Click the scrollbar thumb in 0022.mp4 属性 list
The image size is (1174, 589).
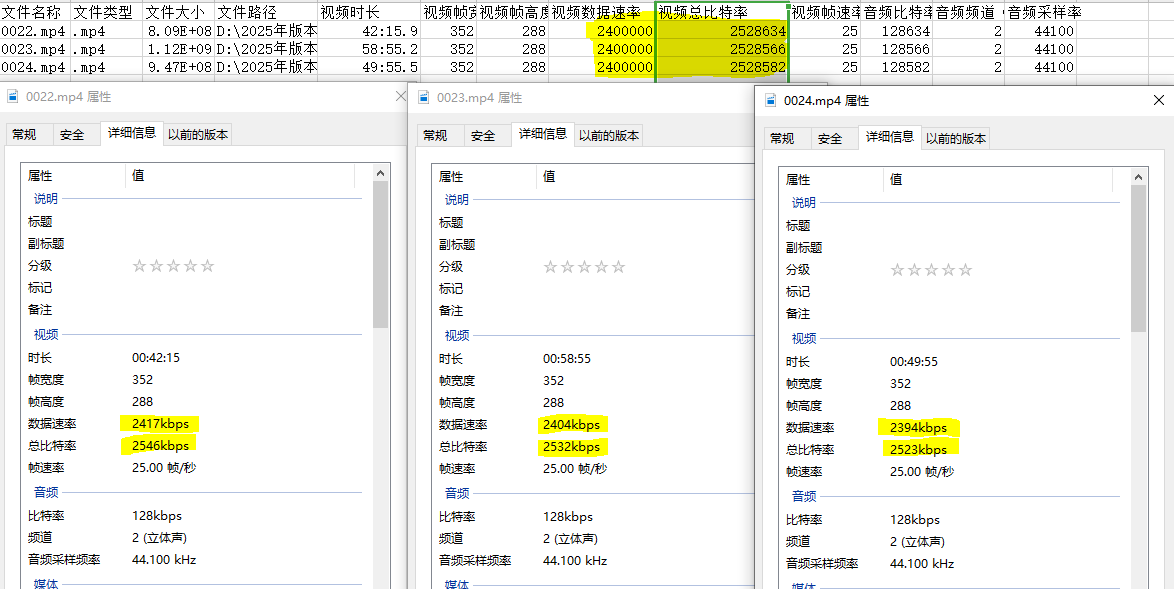pos(380,254)
